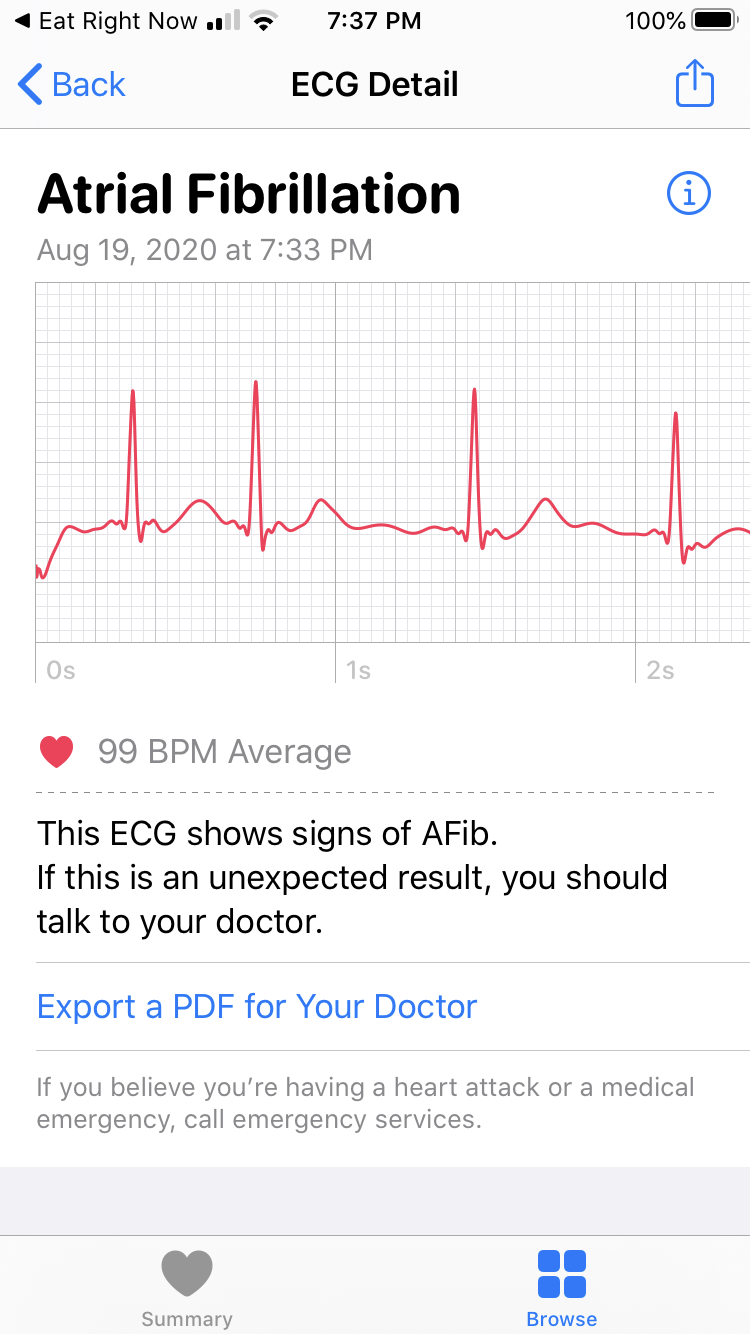Tap the 7:37 PM clock in the status bar

(x=375, y=21)
